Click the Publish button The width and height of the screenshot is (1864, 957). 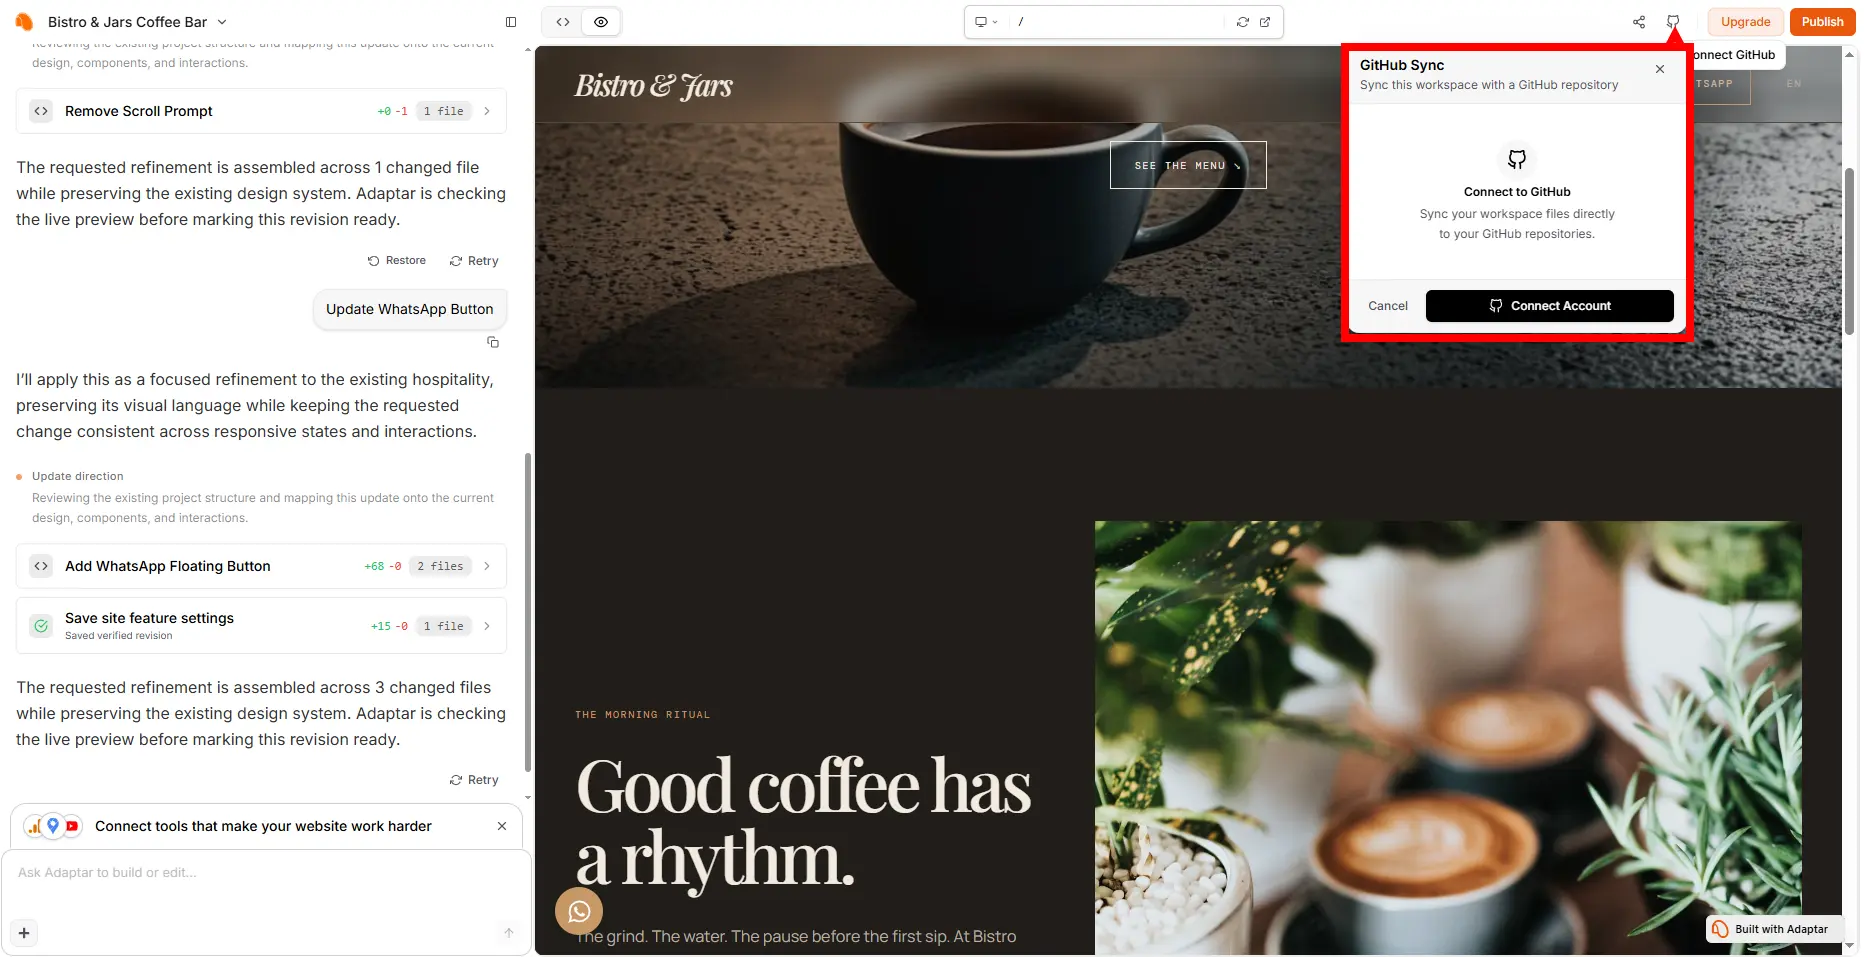pos(1822,22)
